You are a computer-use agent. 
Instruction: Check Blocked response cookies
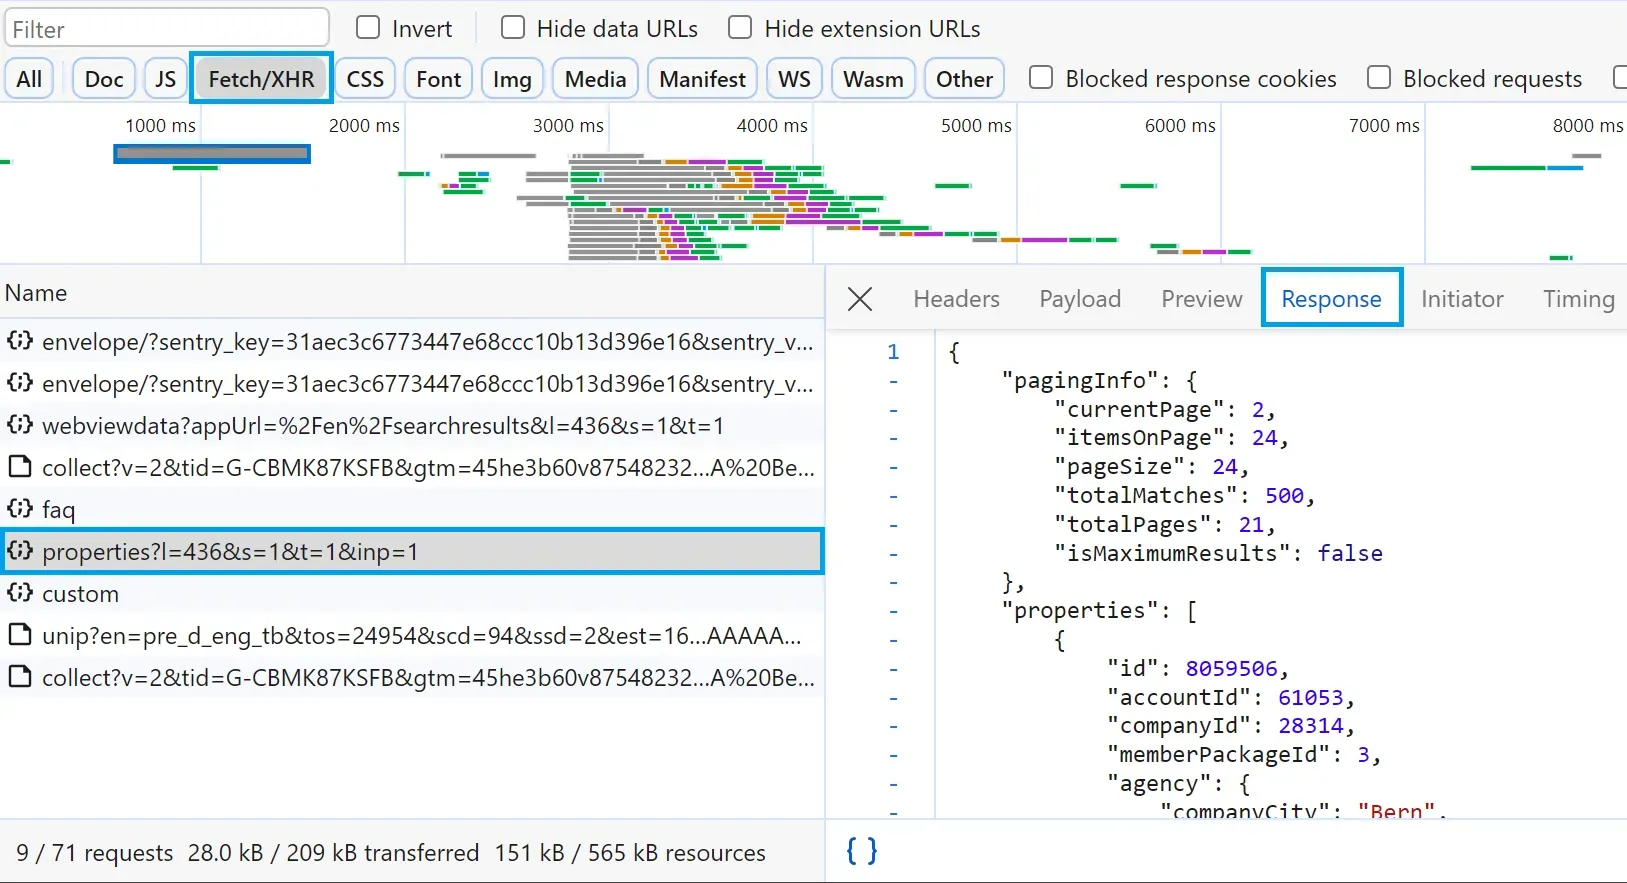pyautogui.click(x=1041, y=78)
